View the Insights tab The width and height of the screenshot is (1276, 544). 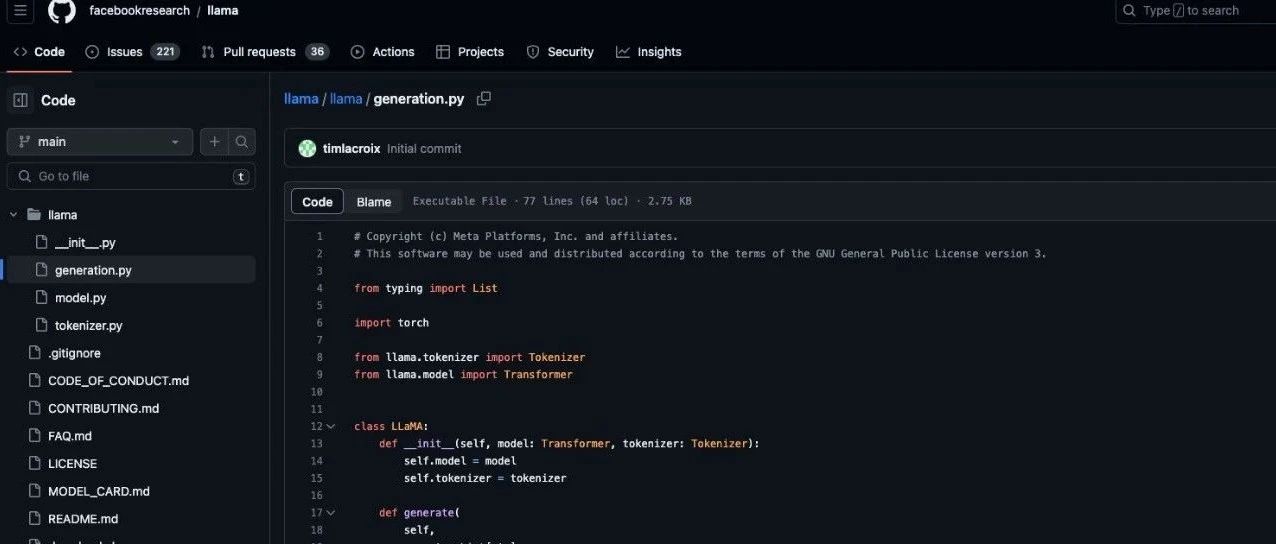[649, 52]
